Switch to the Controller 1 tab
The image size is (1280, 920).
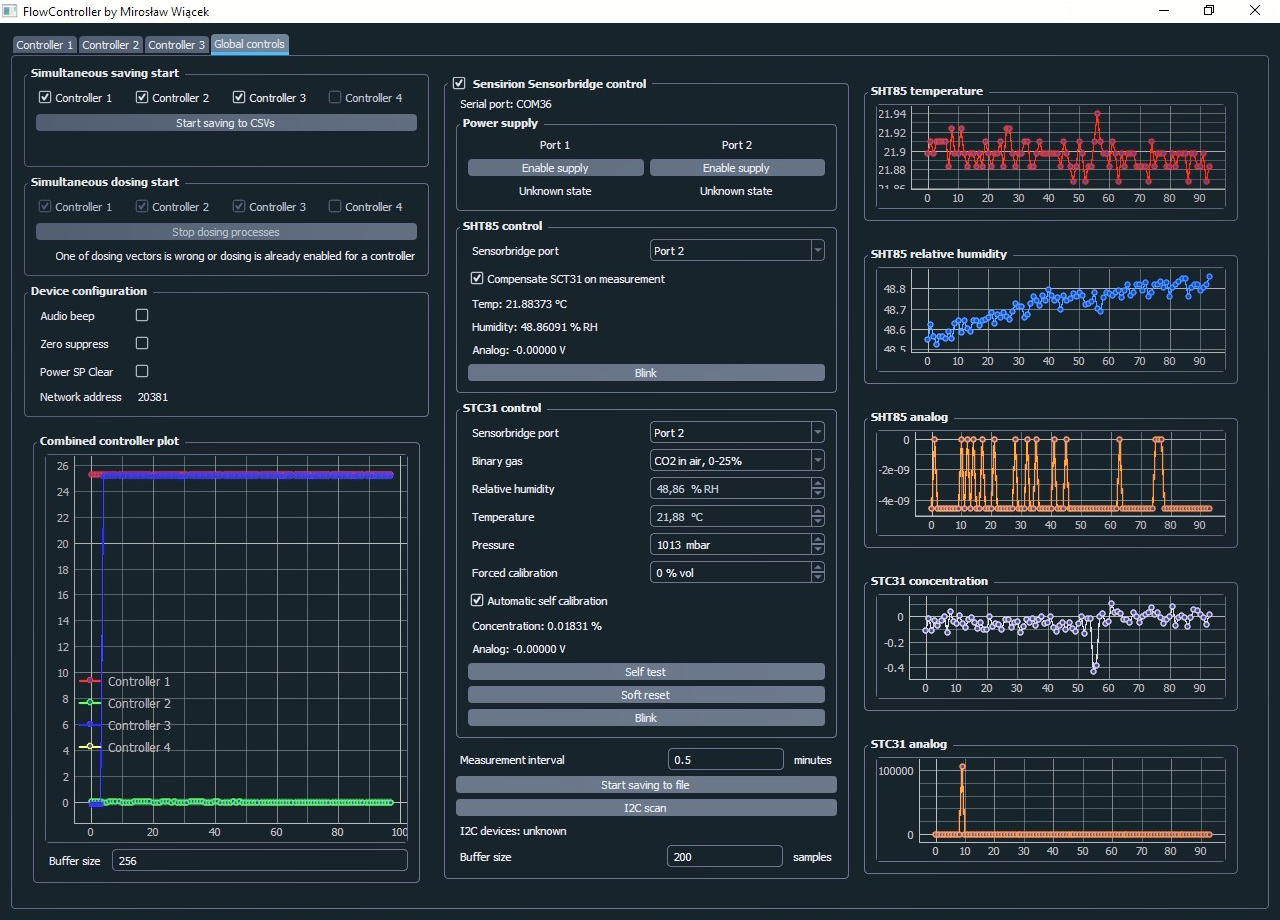pos(44,45)
